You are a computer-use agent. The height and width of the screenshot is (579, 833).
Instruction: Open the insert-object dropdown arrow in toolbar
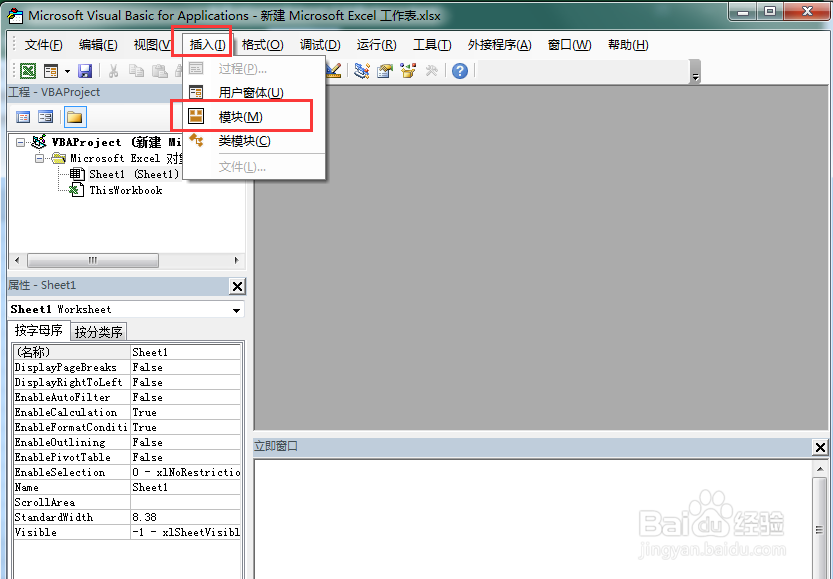[x=67, y=71]
